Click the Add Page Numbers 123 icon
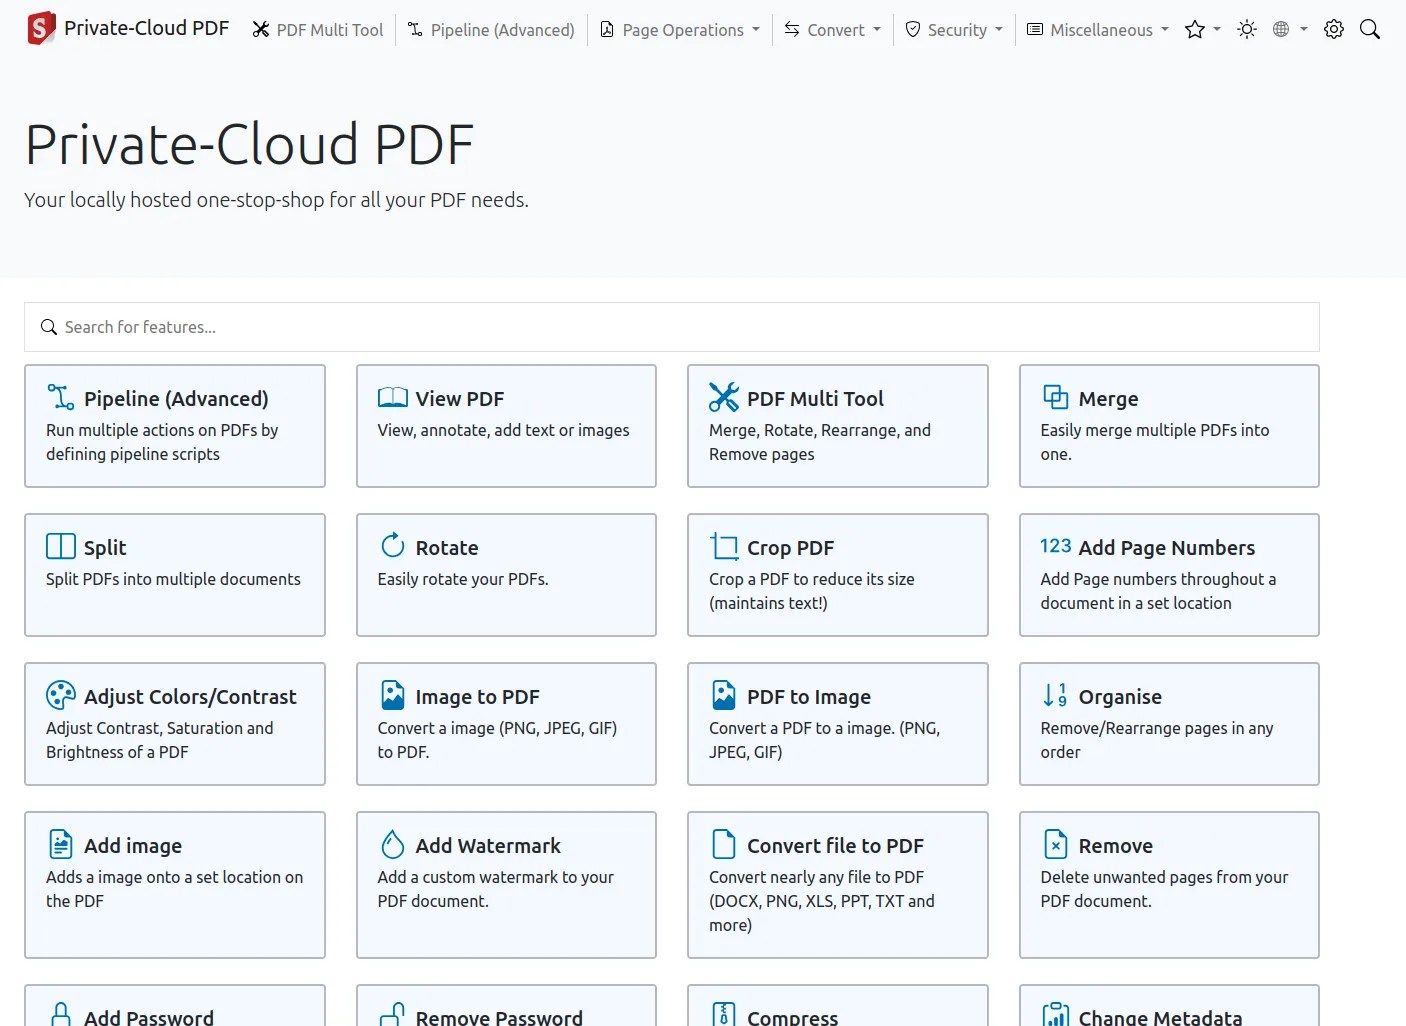Screen dimensions: 1406x1026 click(1055, 546)
